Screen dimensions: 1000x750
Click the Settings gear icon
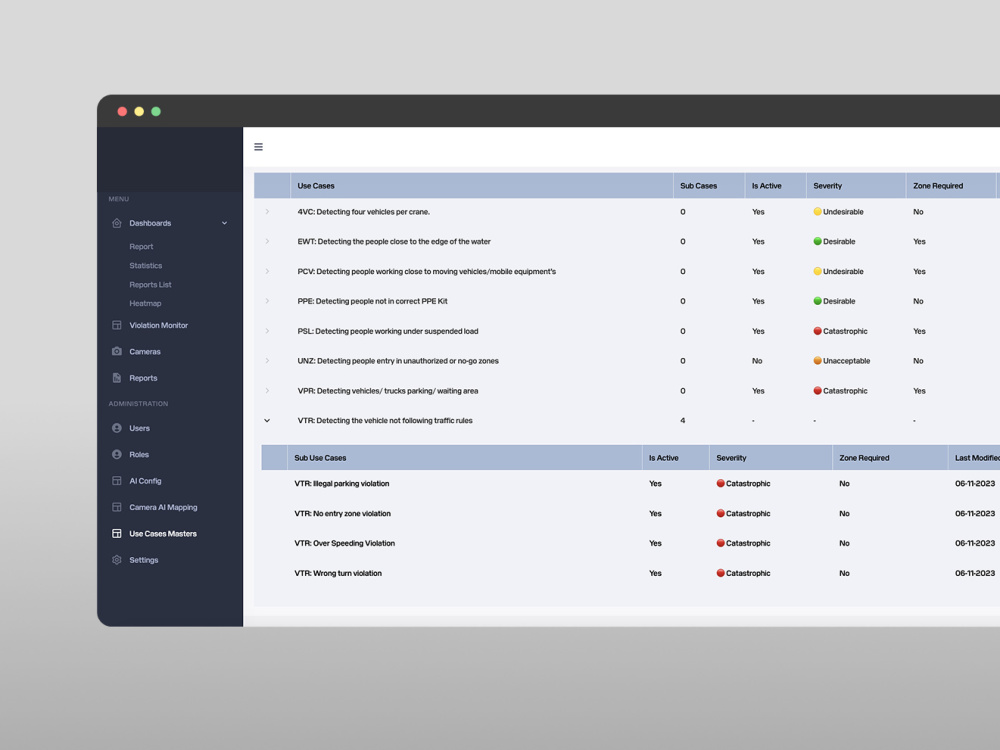[x=117, y=560]
